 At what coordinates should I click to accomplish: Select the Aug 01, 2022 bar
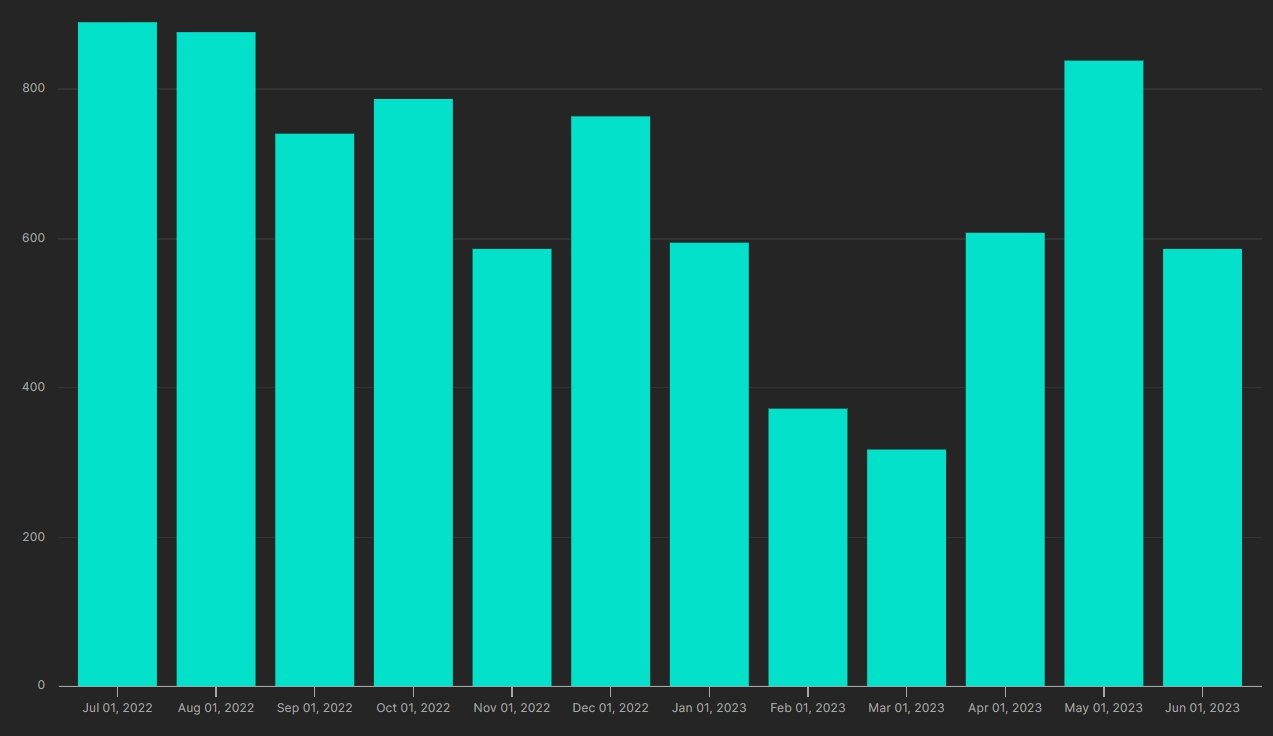click(216, 359)
